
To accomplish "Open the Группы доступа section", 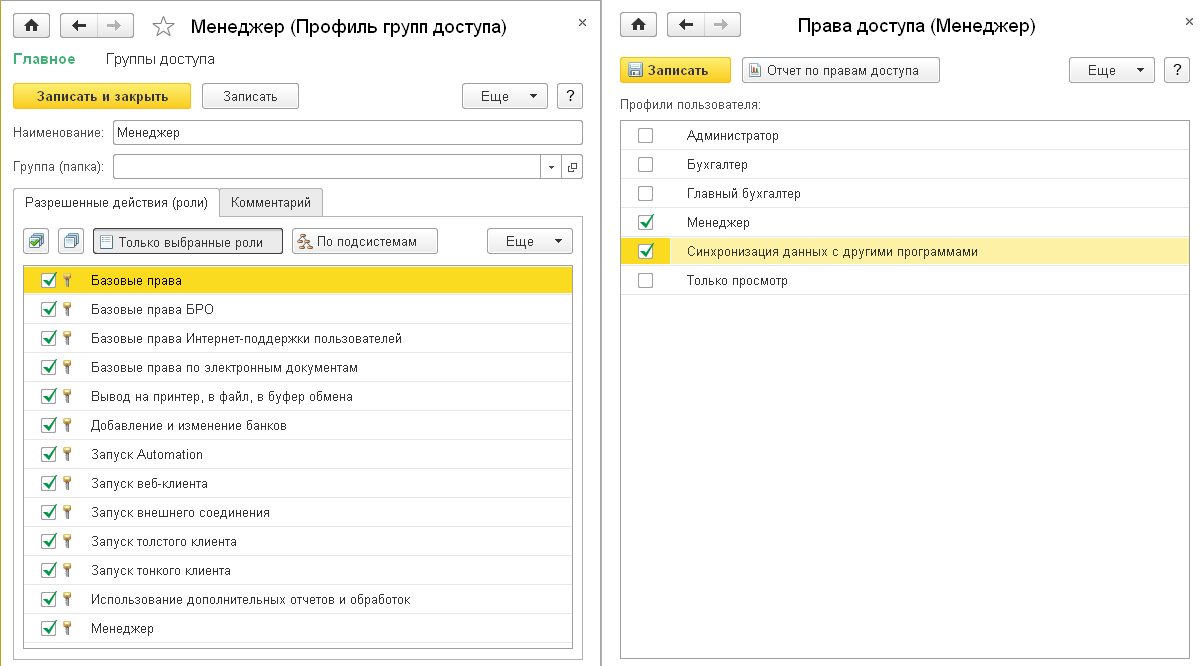I will [x=160, y=59].
